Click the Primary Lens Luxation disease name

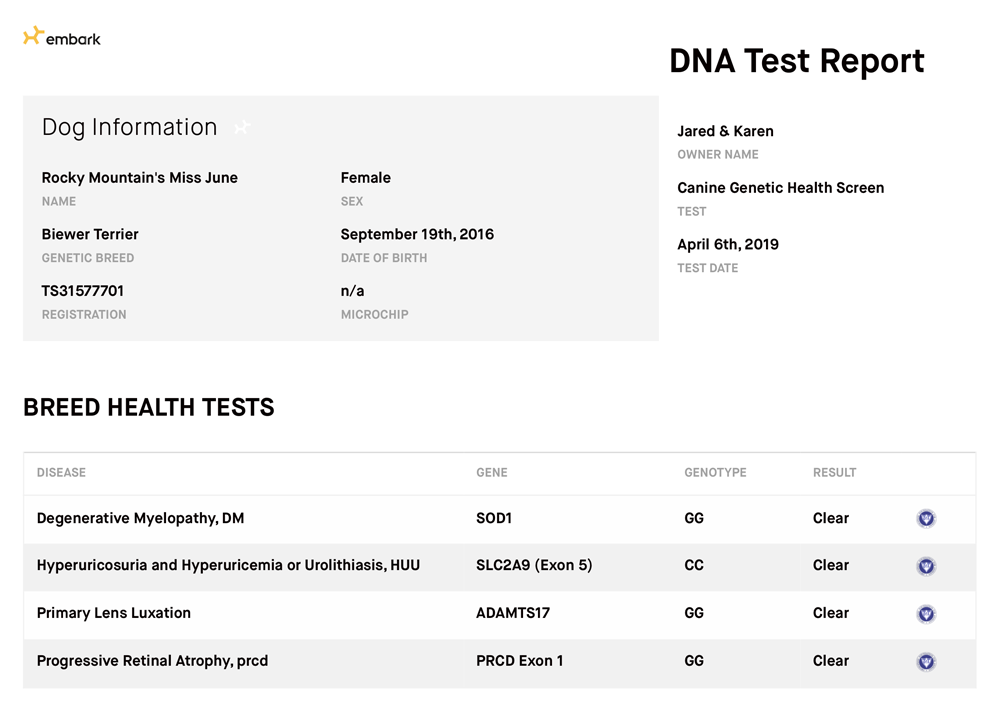point(113,614)
